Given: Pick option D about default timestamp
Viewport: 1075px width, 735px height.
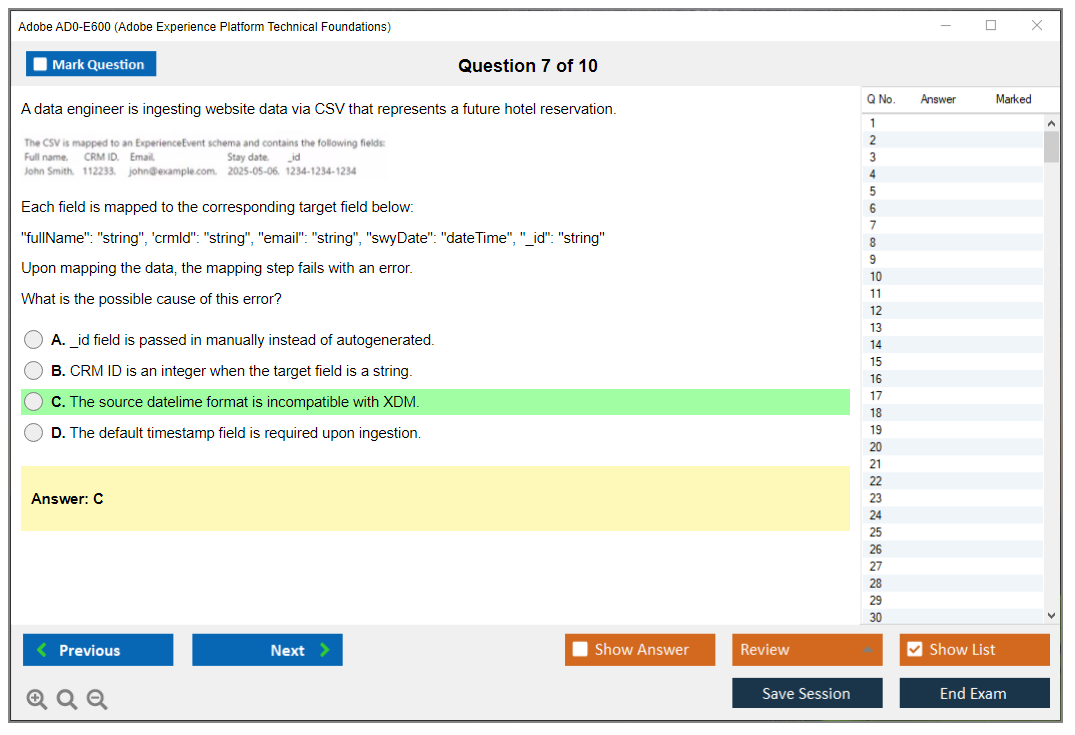Looking at the screenshot, I should (34, 433).
